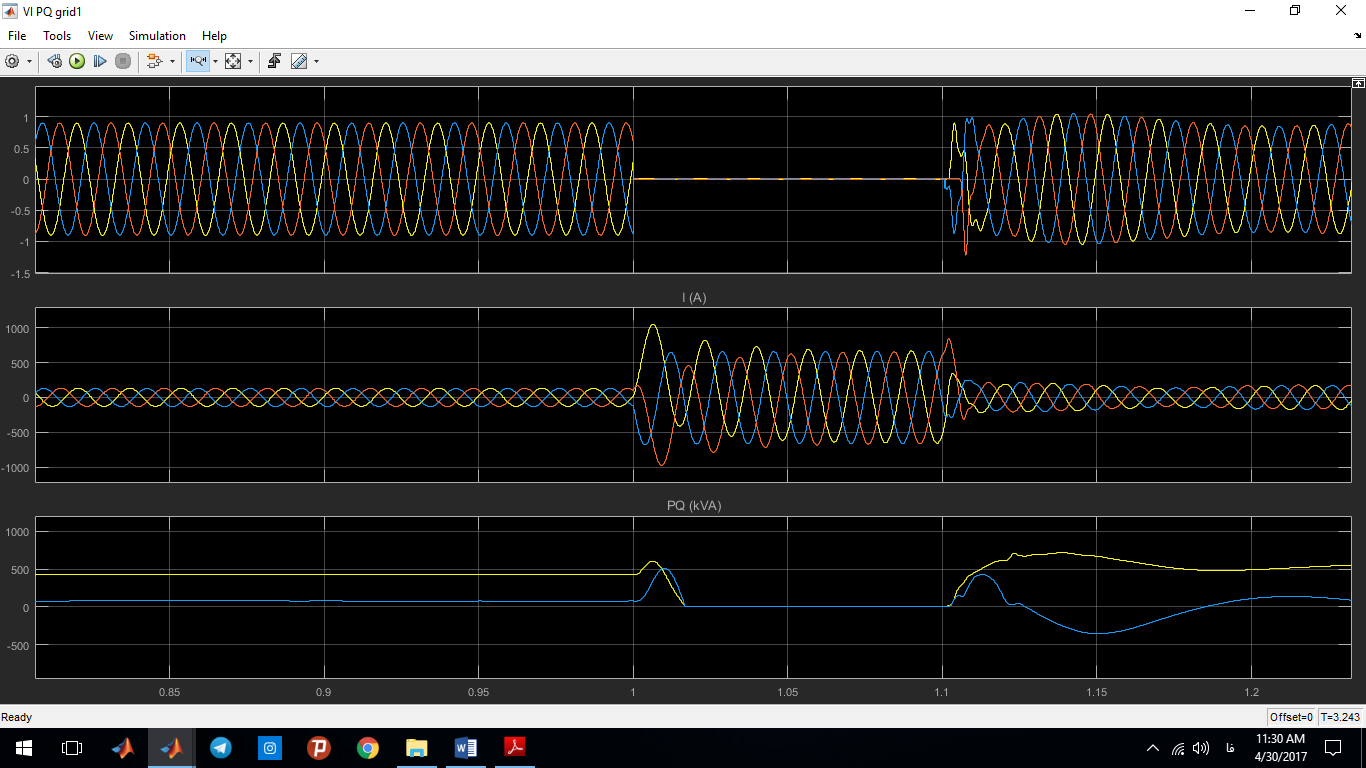The height and width of the screenshot is (768, 1366).
Task: Expand the Scale Axes dropdown arrow
Action: 250,61
